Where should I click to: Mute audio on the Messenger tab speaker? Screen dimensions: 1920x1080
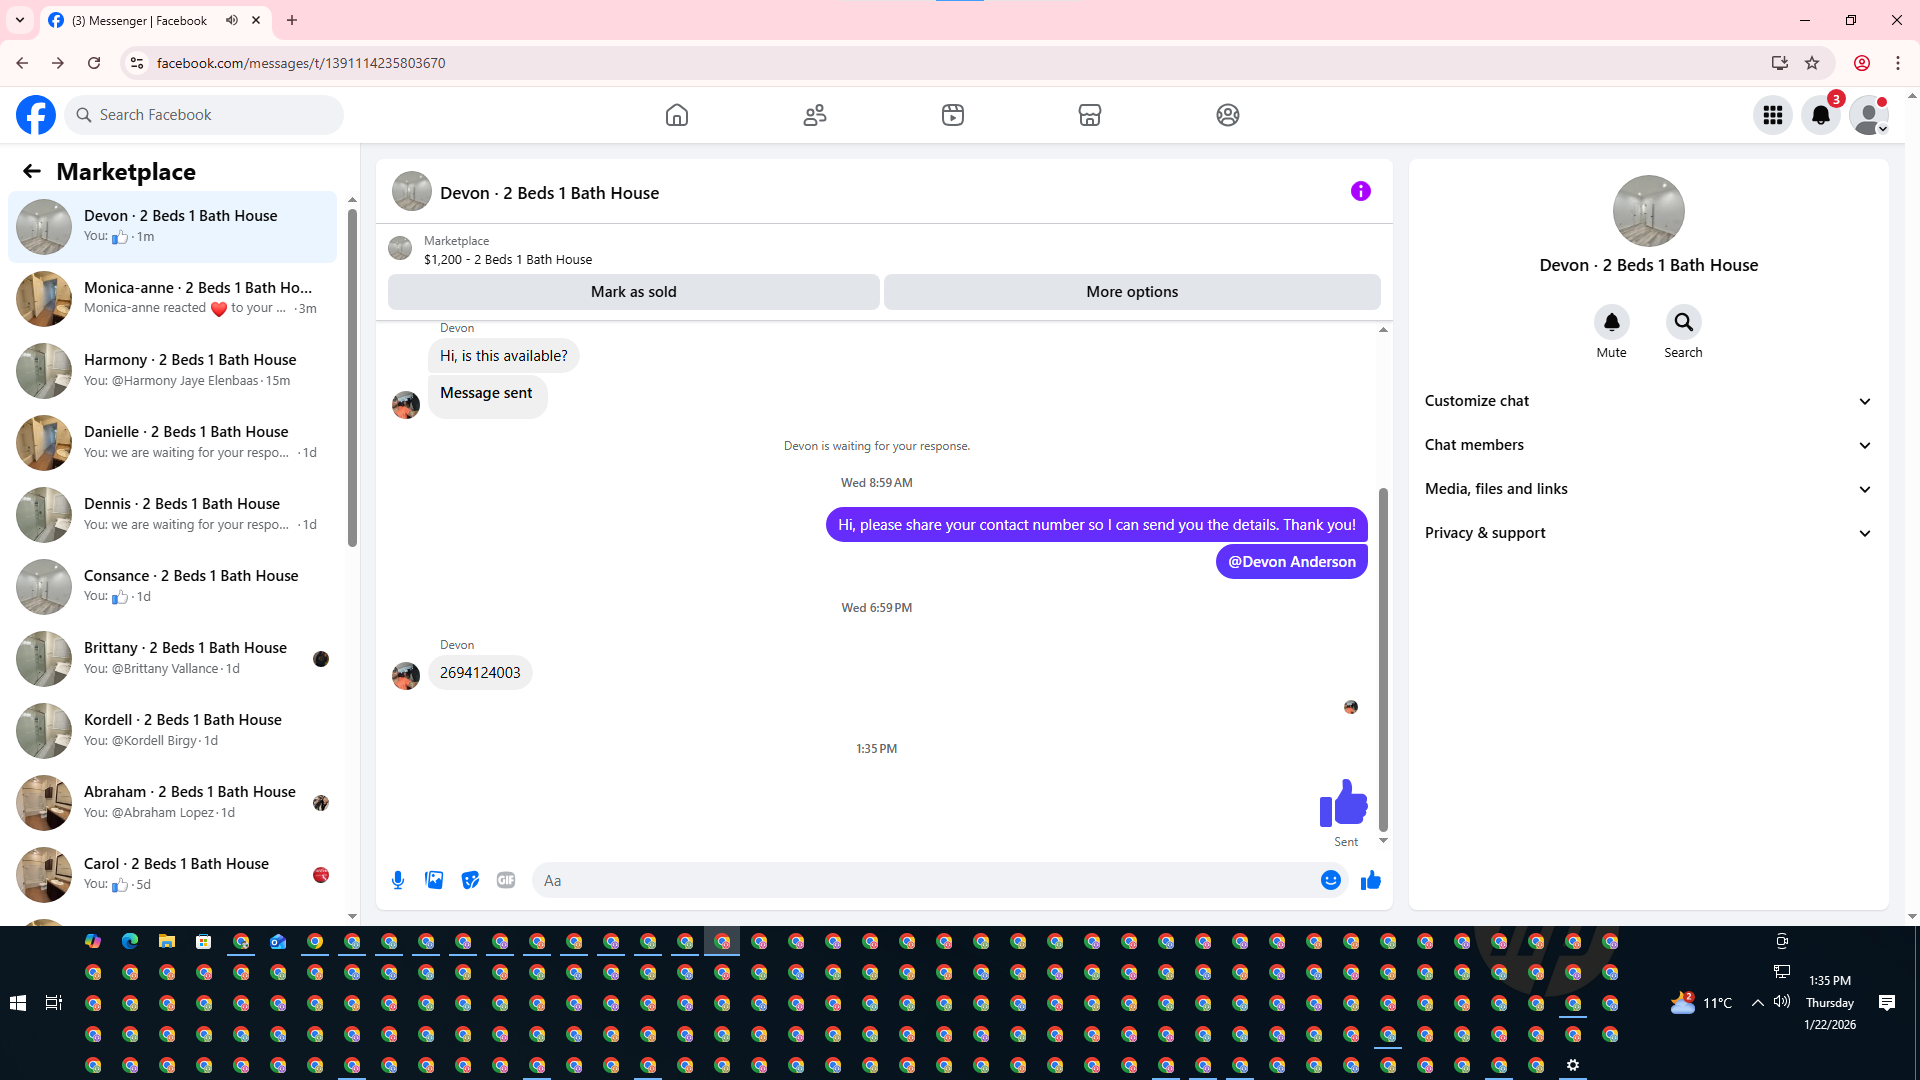click(232, 20)
